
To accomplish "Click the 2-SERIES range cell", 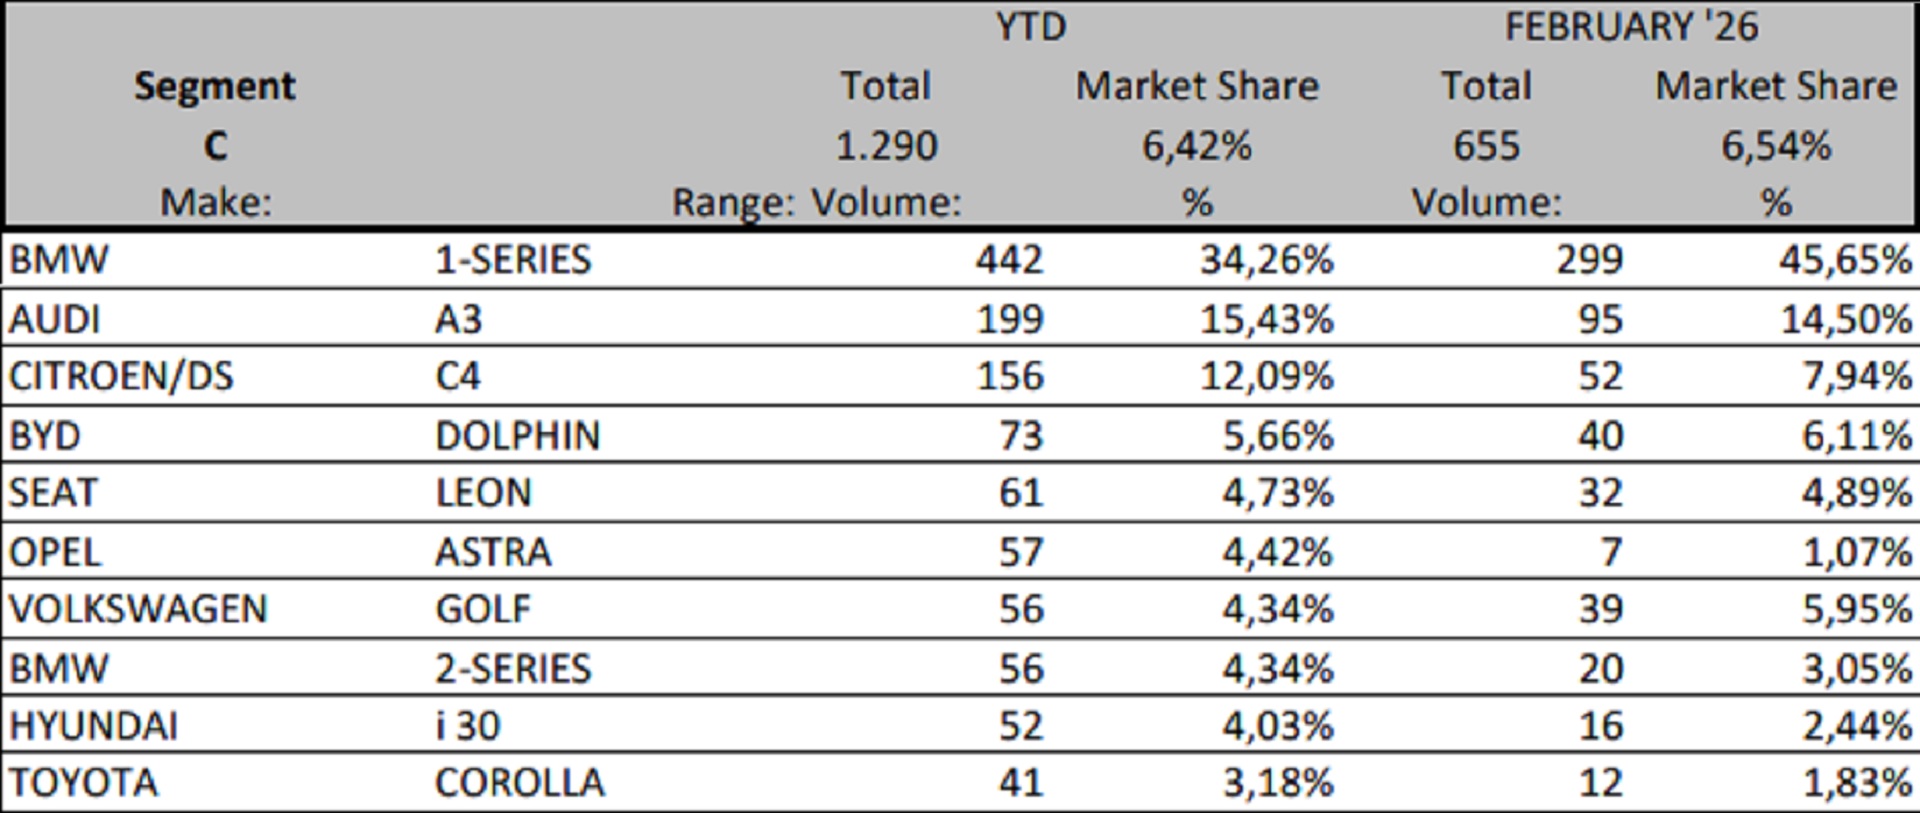I will click(x=513, y=668).
